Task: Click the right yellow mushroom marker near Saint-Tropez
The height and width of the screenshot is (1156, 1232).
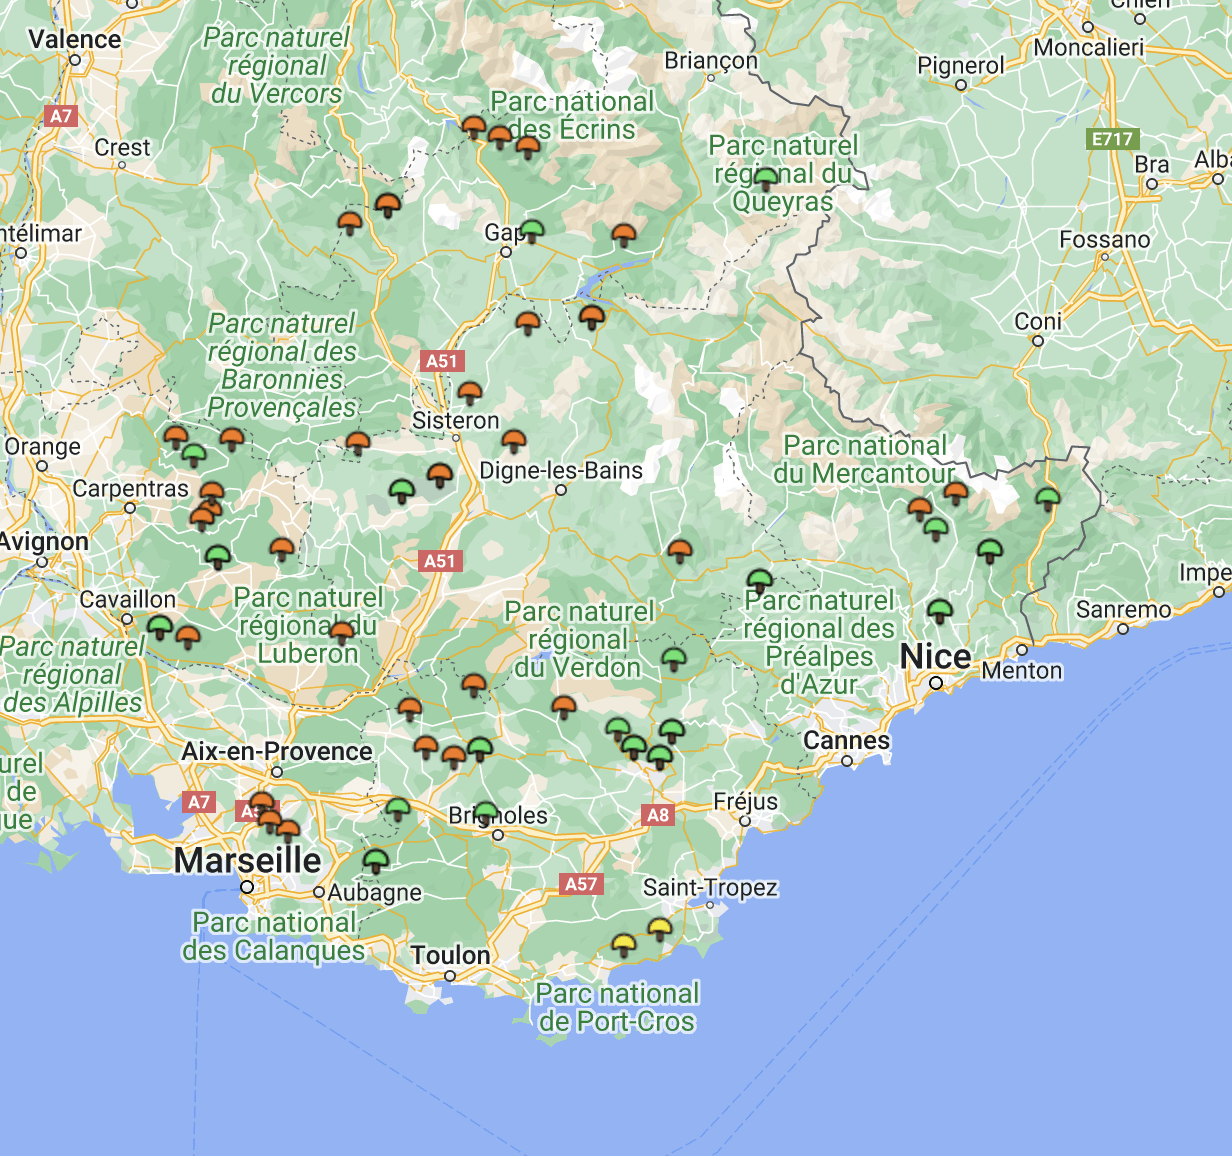Action: [x=659, y=929]
